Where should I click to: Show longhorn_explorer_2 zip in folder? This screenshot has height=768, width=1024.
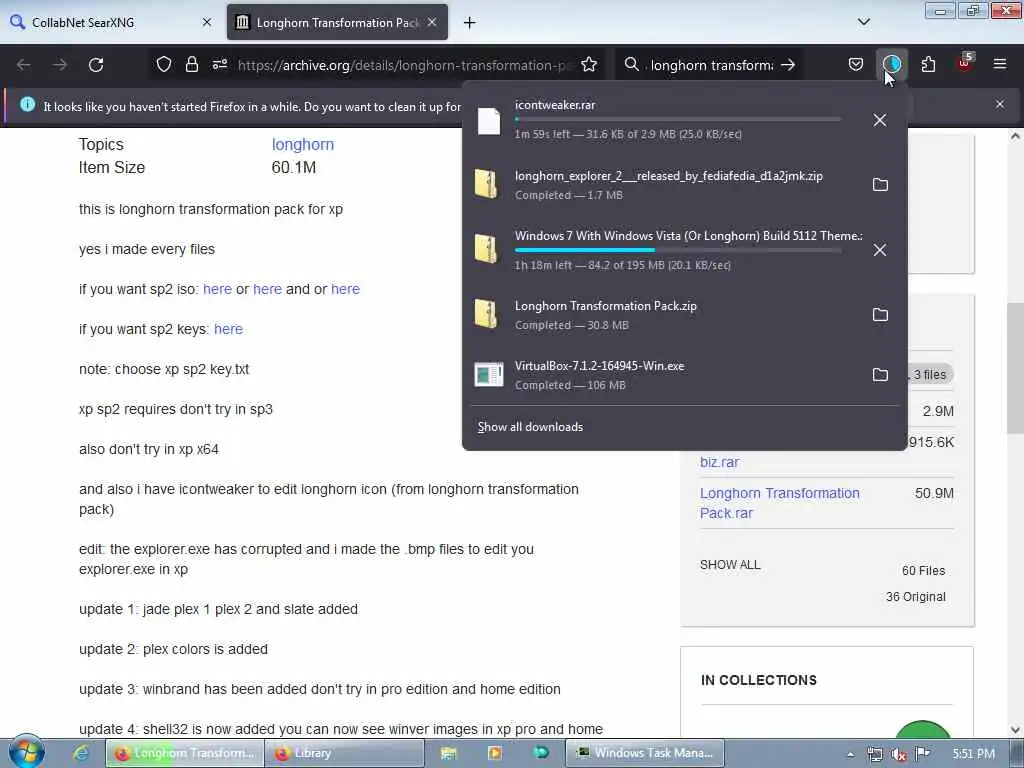[880, 185]
